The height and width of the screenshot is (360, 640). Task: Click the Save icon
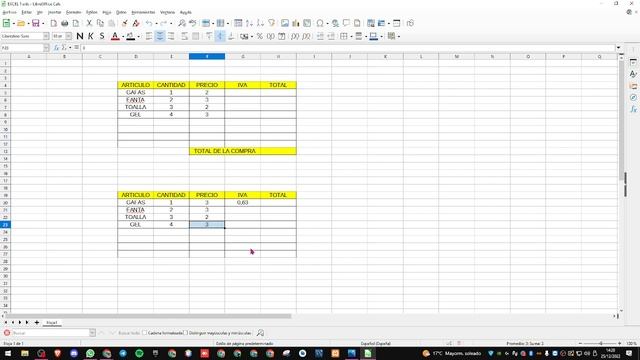(x=36, y=23)
